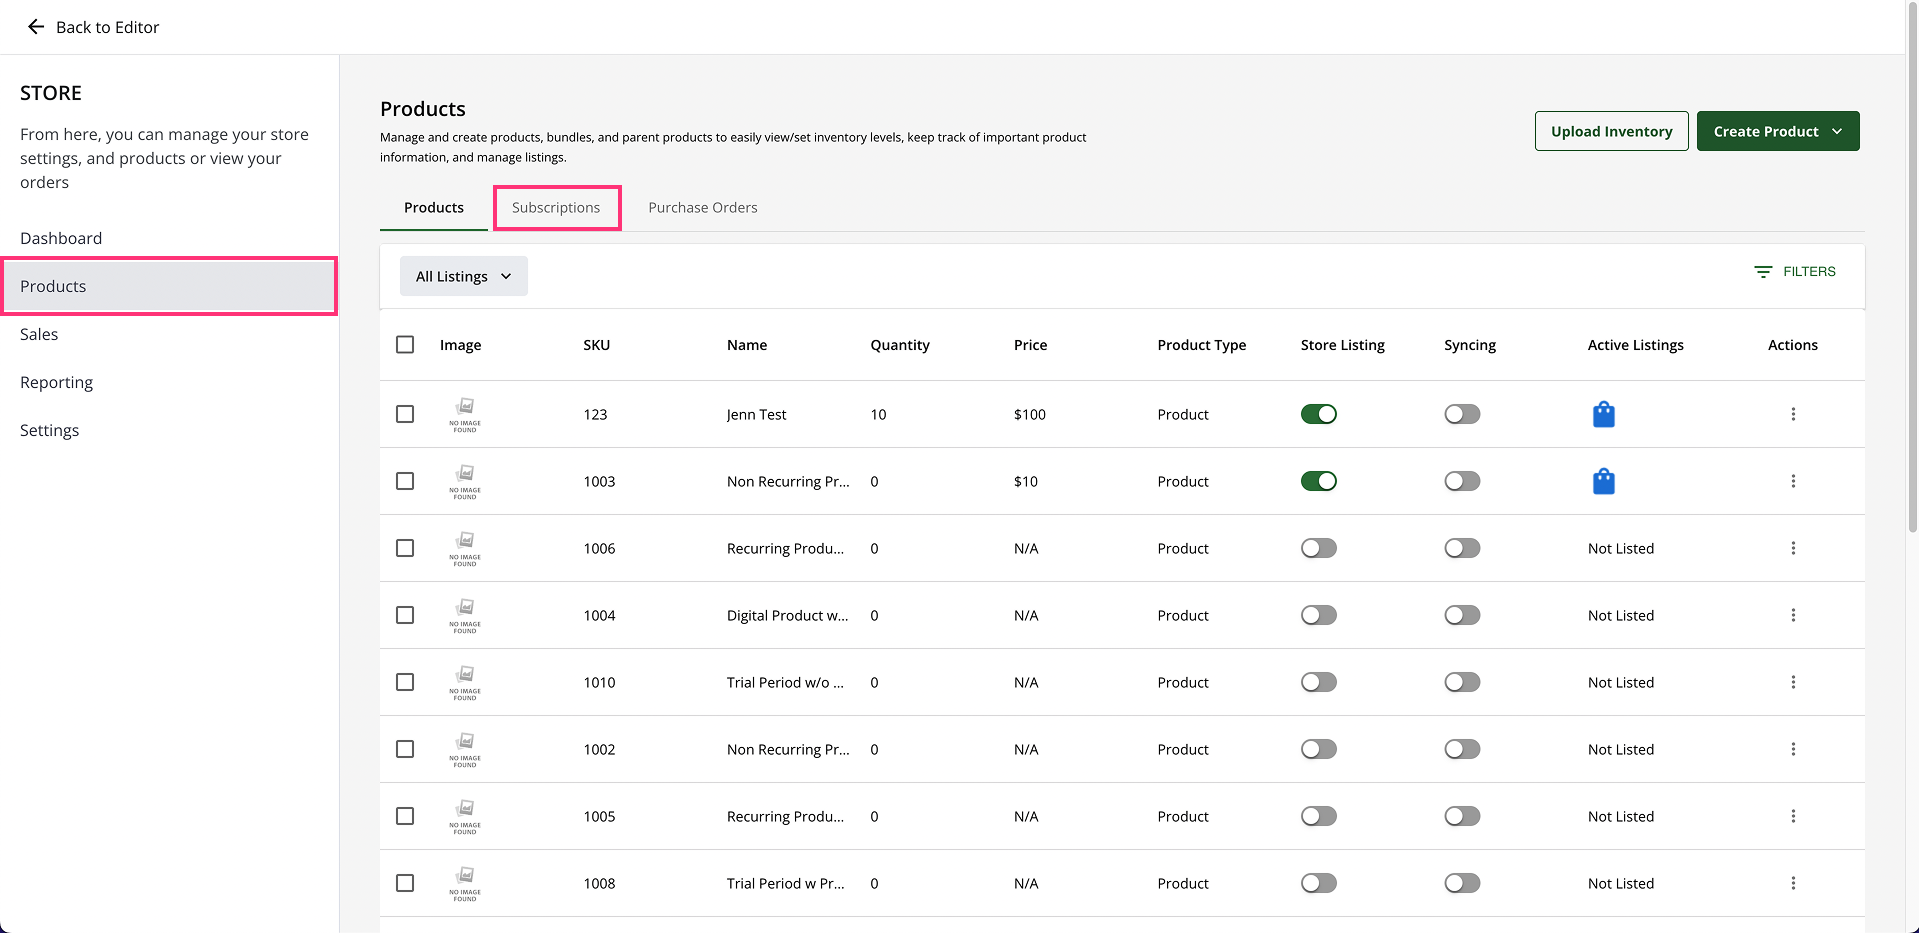Open the Create Product dropdown button
Screen dimensions: 1920x934
(x=1777, y=131)
